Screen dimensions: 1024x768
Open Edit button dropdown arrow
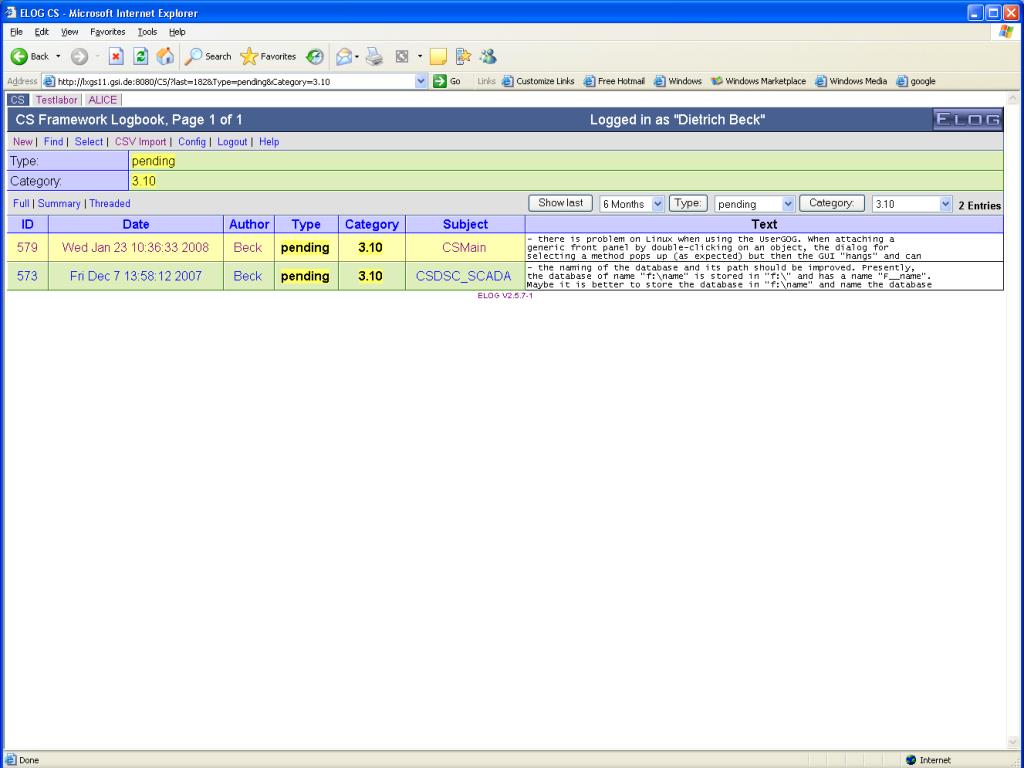tap(419, 57)
